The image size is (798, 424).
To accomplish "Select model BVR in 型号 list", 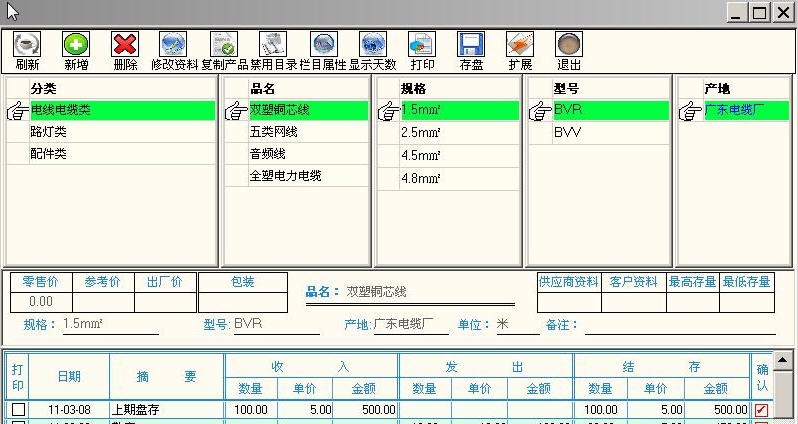I will click(x=611, y=110).
